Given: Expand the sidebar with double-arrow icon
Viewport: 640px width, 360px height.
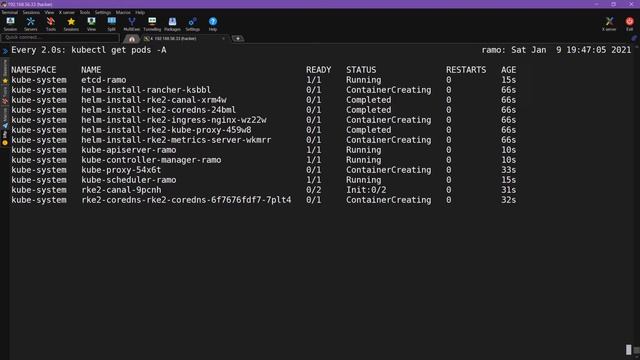Looking at the screenshot, I should click(x=5, y=51).
